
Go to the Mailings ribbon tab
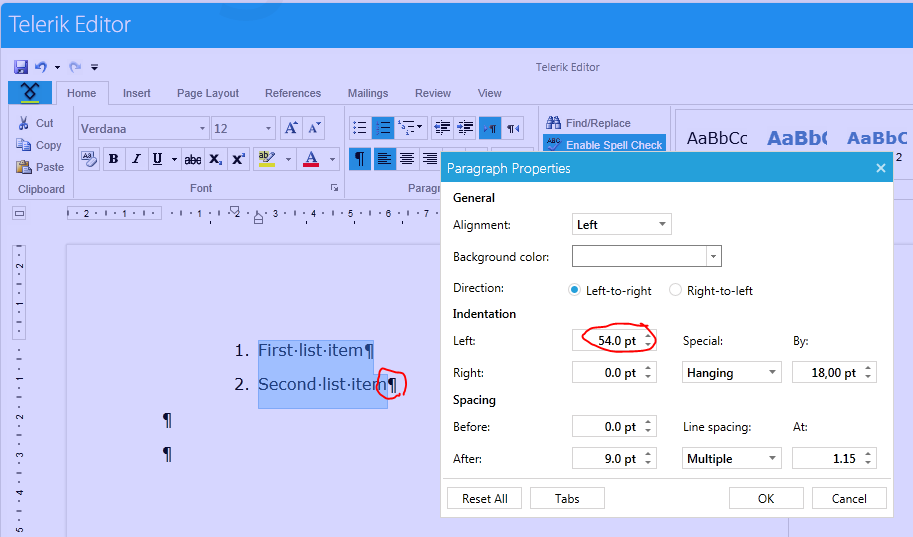(368, 93)
